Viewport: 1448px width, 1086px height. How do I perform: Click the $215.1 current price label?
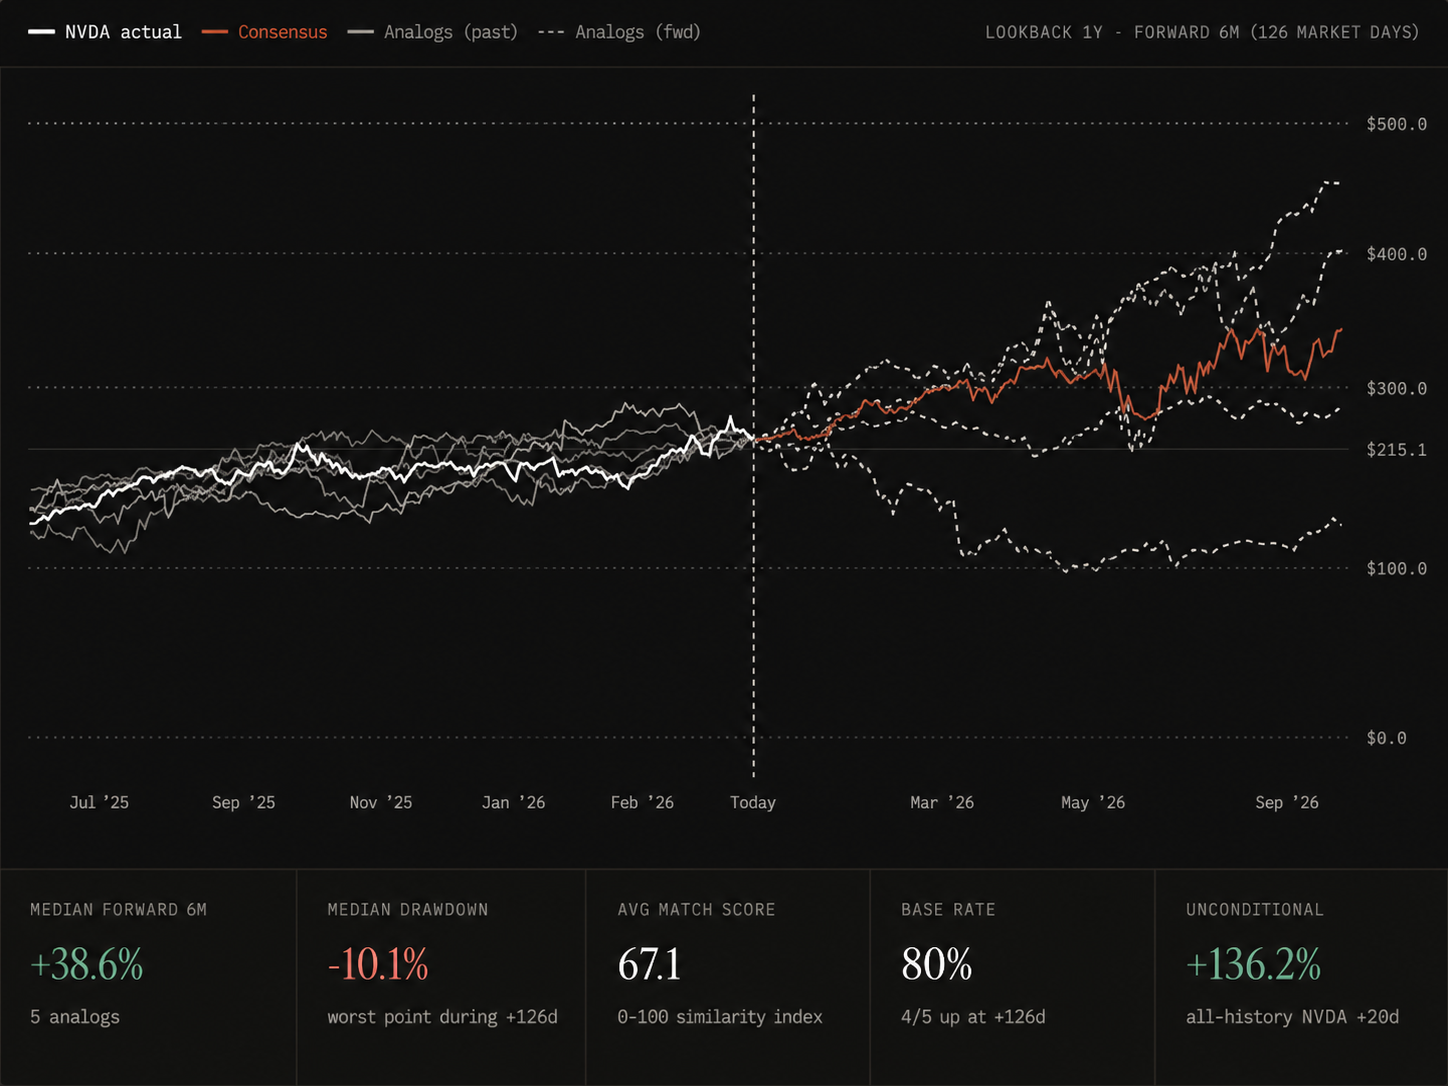click(x=1396, y=449)
